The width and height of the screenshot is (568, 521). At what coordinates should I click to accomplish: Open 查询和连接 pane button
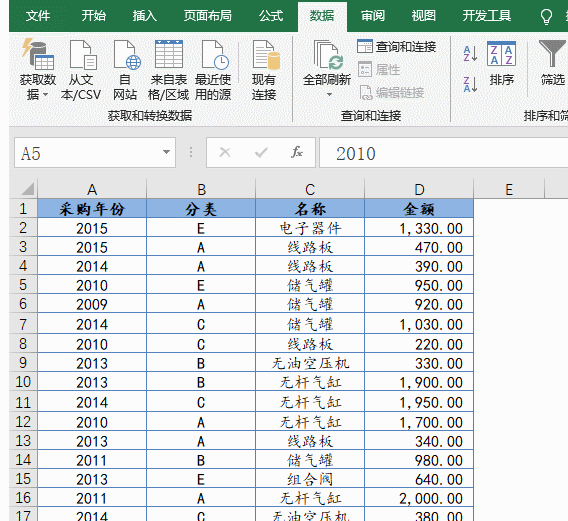(x=396, y=46)
